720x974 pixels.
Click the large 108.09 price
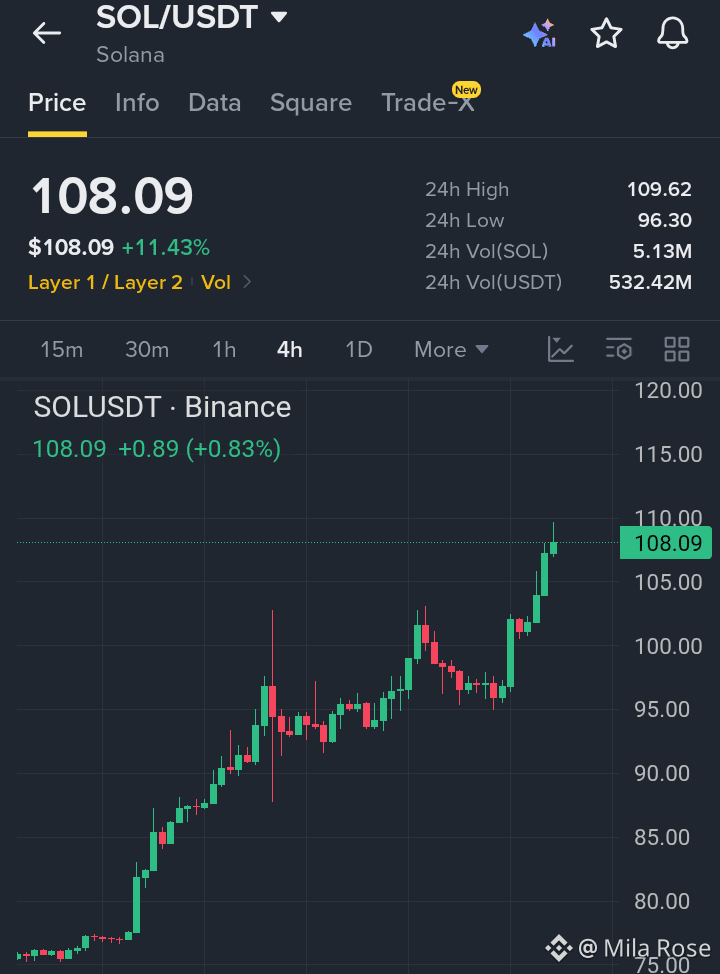(112, 196)
